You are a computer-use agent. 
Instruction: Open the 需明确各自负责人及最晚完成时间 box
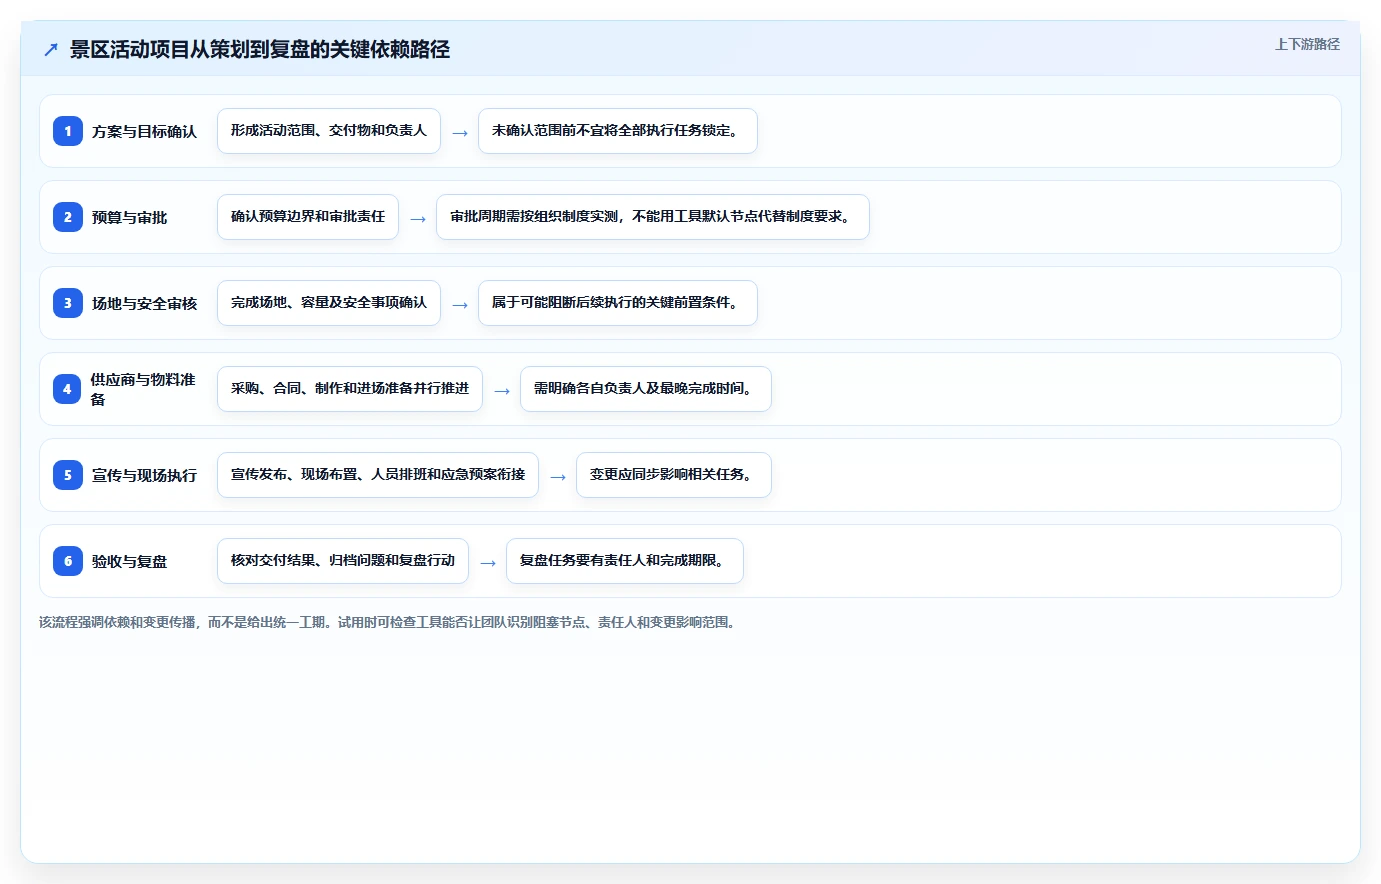[646, 389]
